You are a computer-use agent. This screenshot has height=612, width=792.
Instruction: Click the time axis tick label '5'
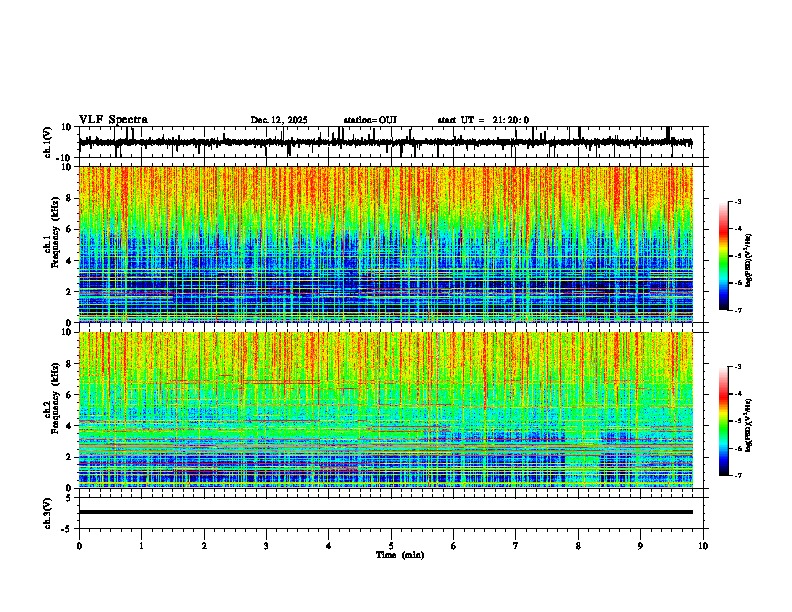pos(391,546)
